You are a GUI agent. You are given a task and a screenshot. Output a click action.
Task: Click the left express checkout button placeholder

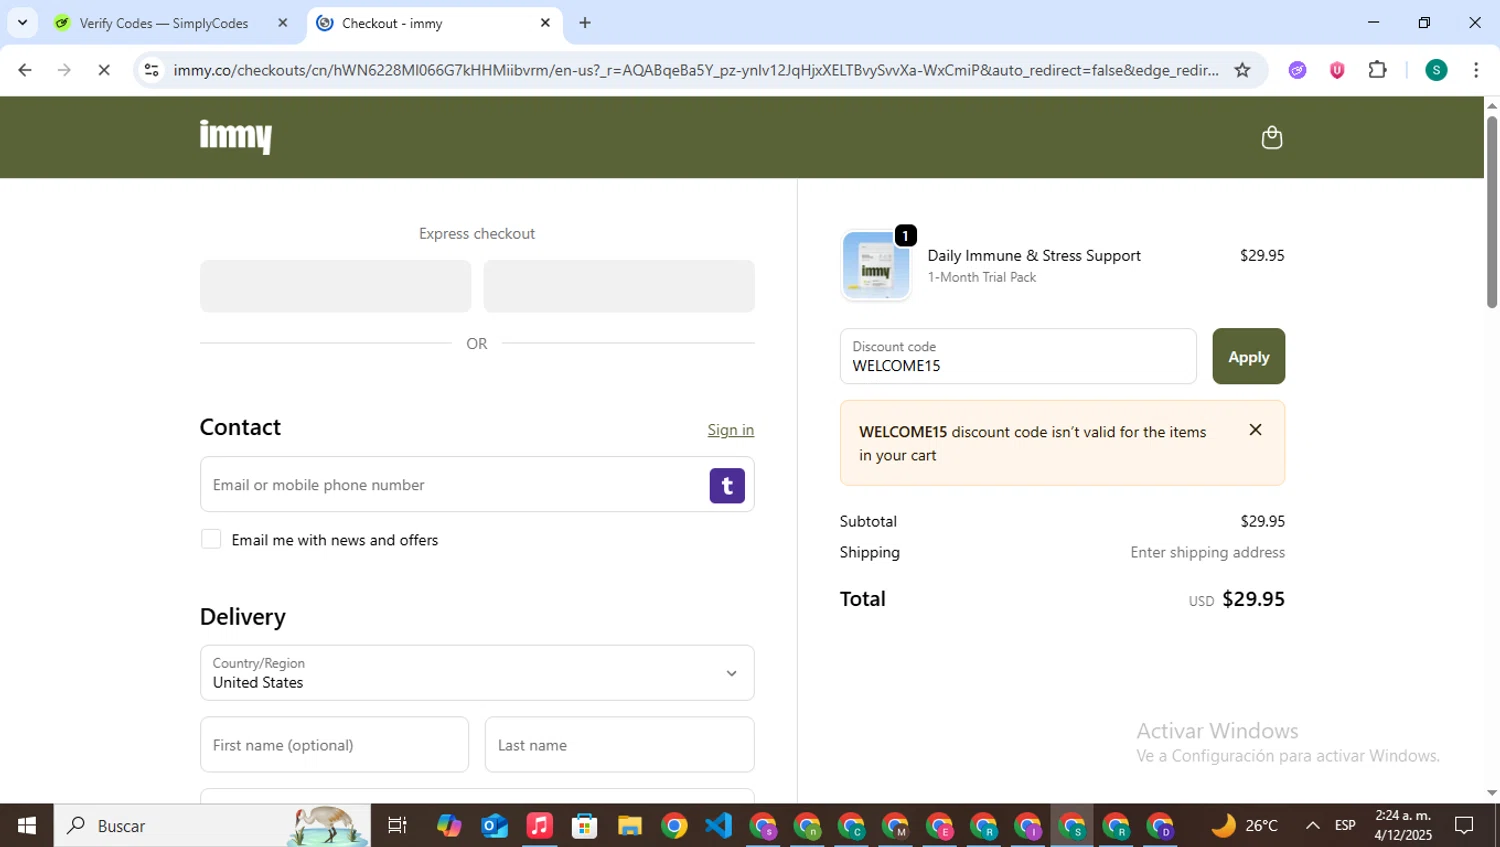(x=335, y=286)
